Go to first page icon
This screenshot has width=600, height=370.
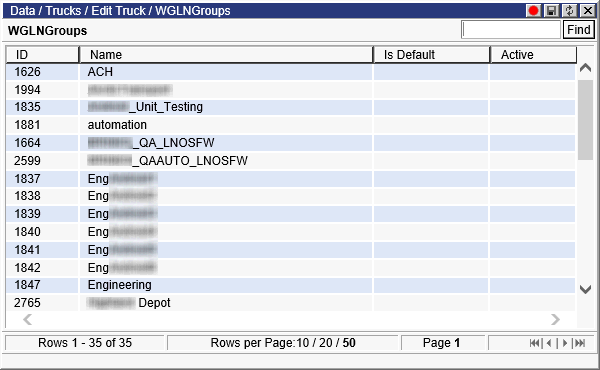coord(535,343)
